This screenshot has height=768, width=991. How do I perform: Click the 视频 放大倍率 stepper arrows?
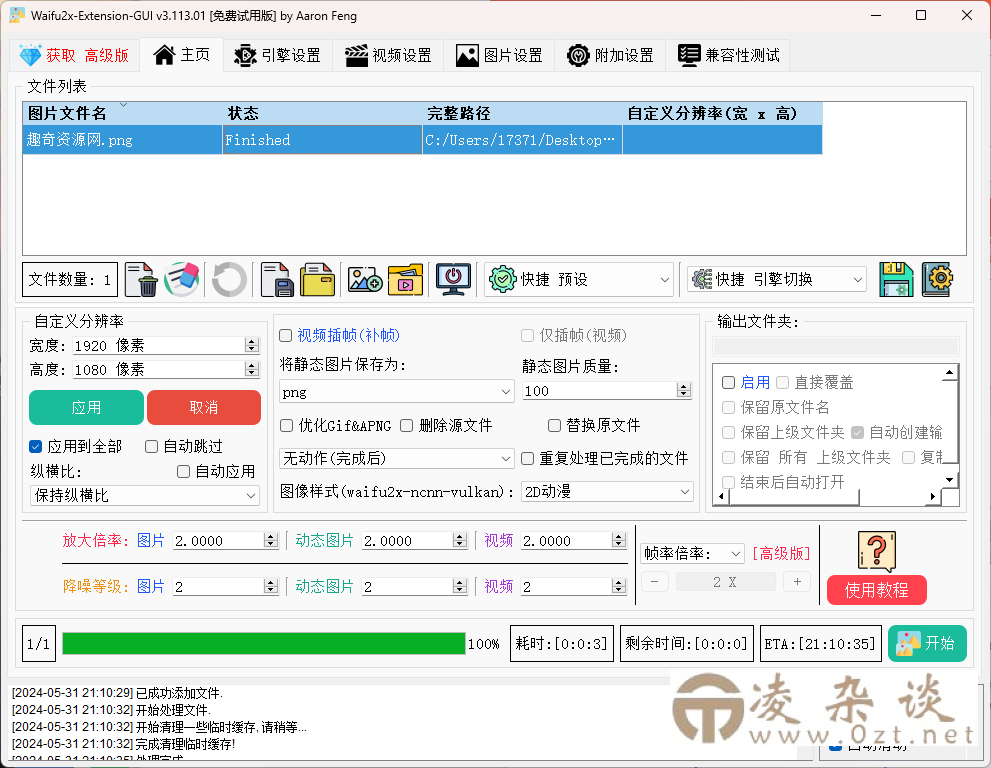click(619, 540)
